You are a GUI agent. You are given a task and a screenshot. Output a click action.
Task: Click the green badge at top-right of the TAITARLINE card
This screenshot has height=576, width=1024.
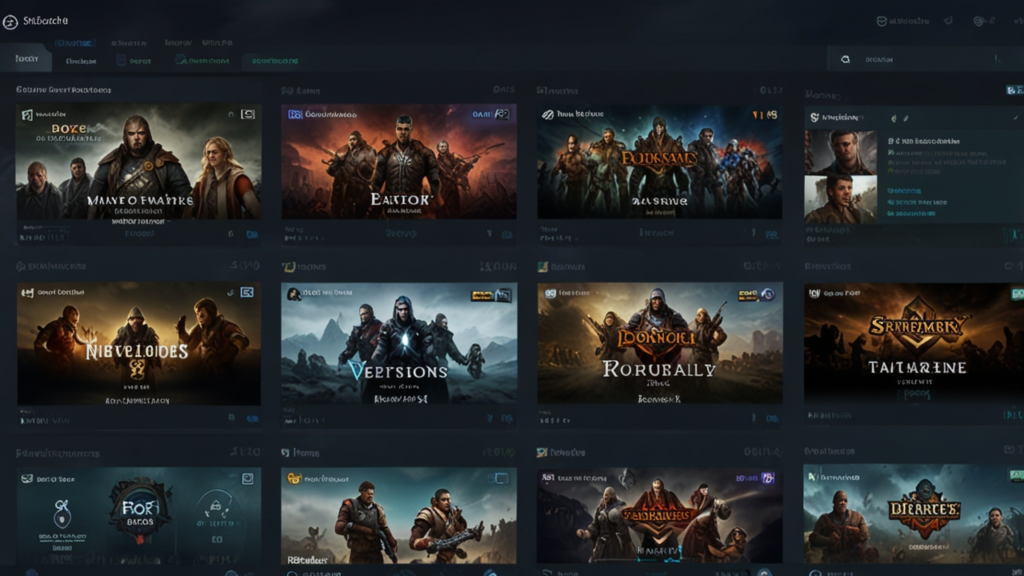click(1017, 294)
